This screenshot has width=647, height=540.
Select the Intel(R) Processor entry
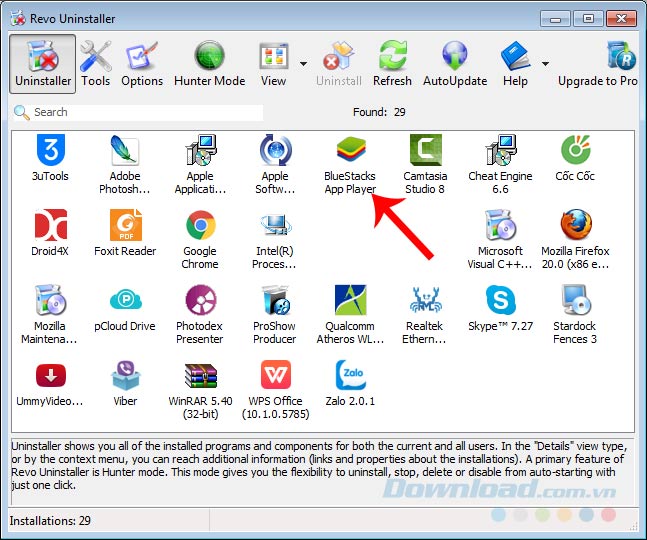[275, 239]
